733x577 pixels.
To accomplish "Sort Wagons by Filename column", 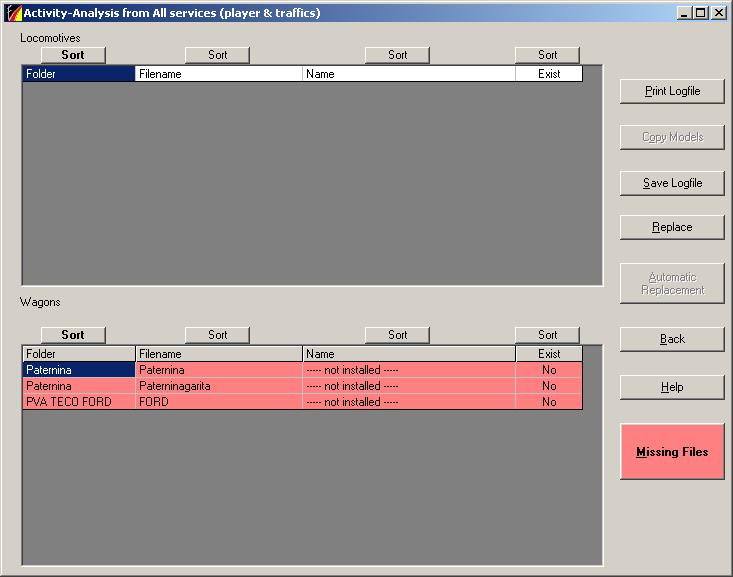I will point(217,335).
